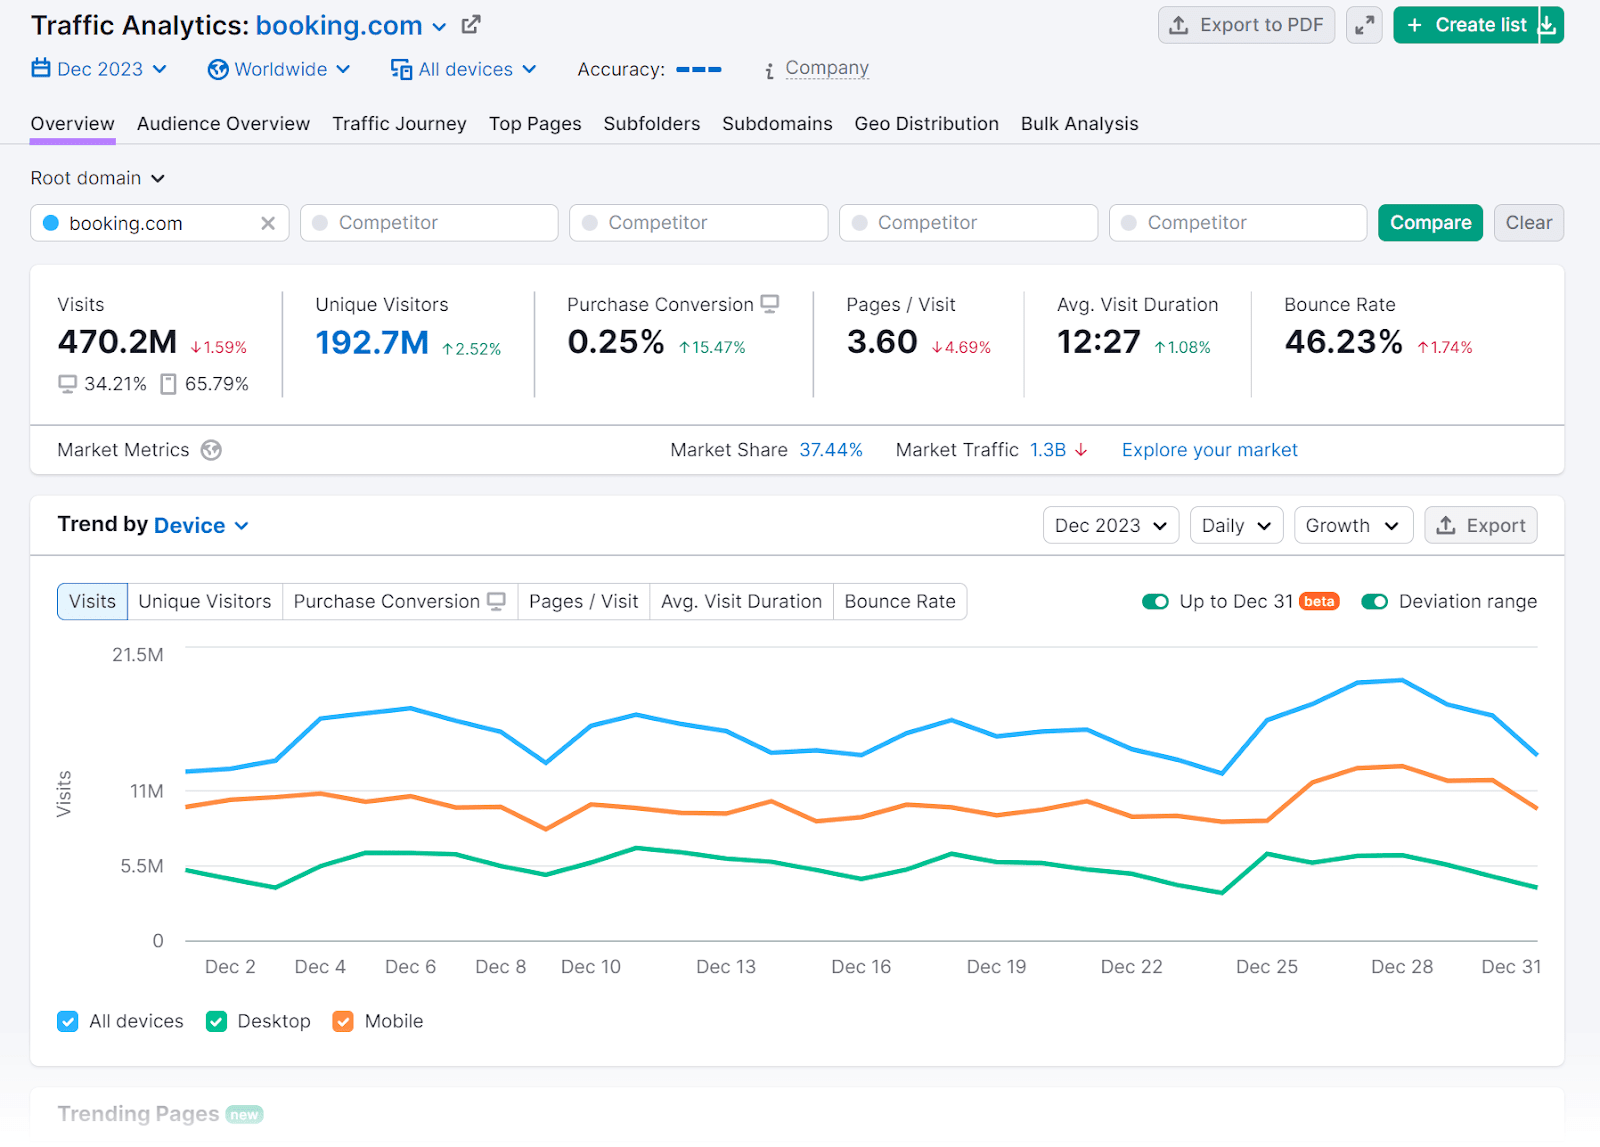Viewport: 1600px width, 1147px height.
Task: Click the Compare button
Action: 1430,222
